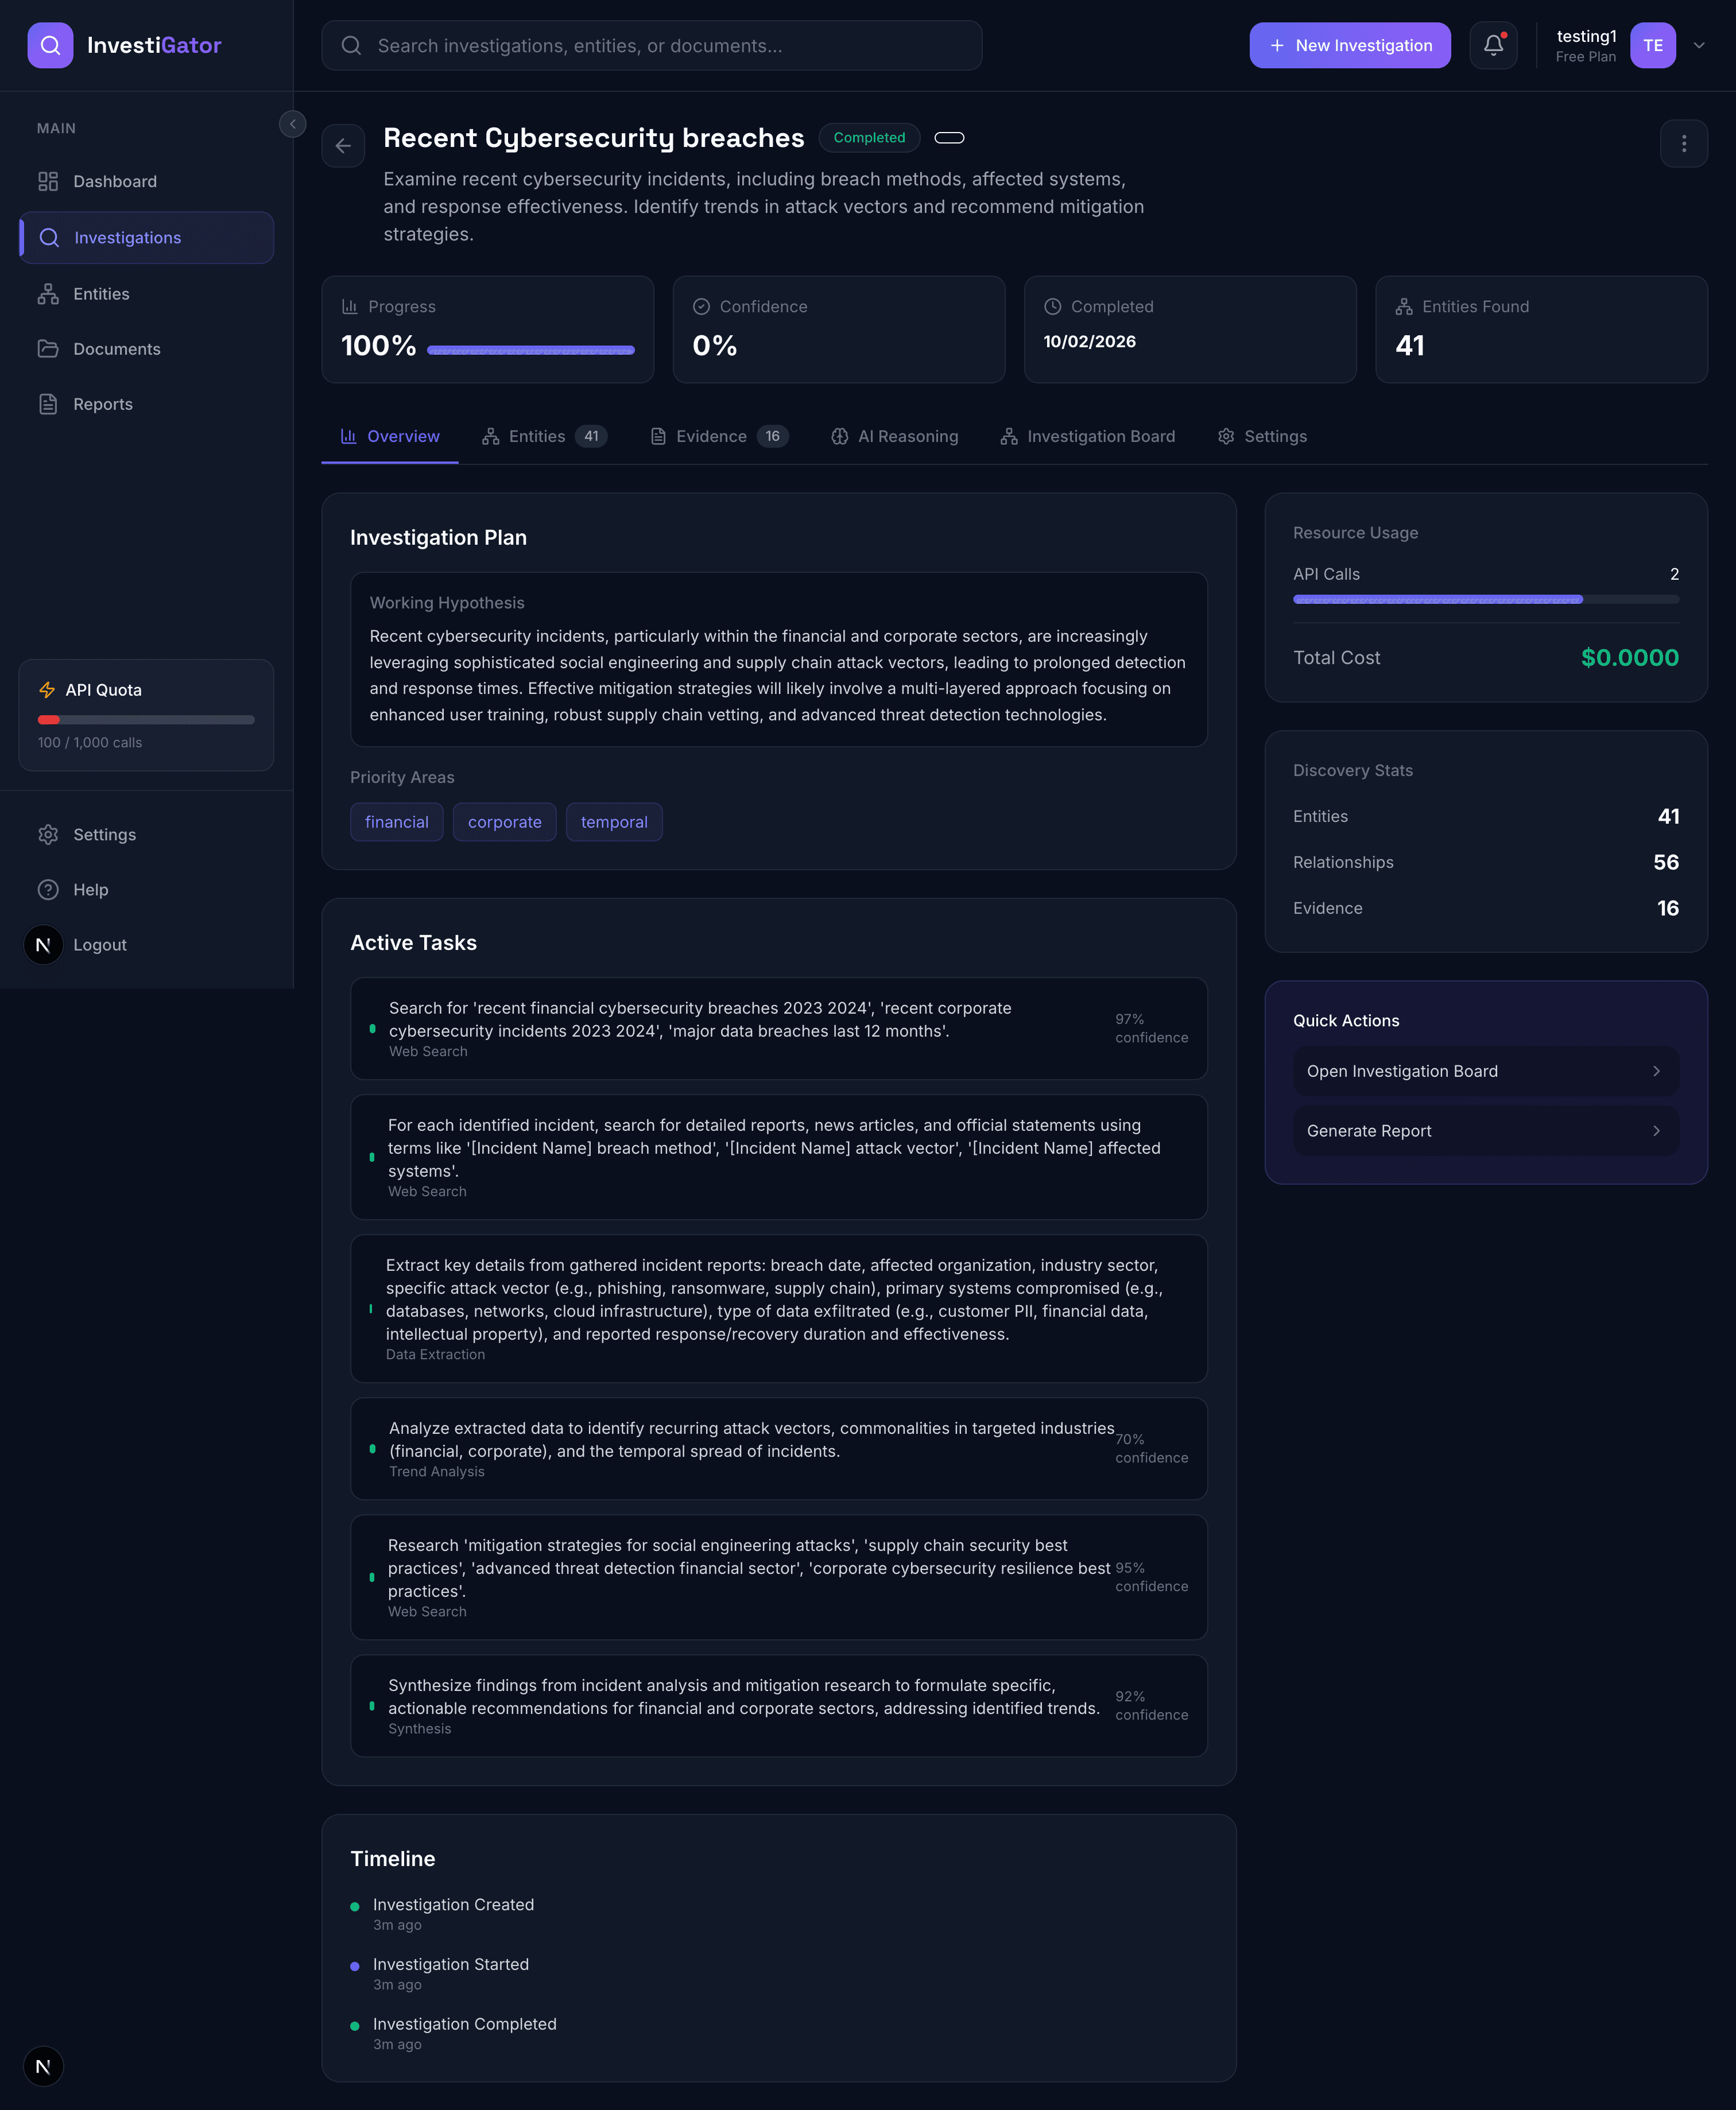Open the three-dot options menu
Image resolution: width=1736 pixels, height=2110 pixels.
1683,144
